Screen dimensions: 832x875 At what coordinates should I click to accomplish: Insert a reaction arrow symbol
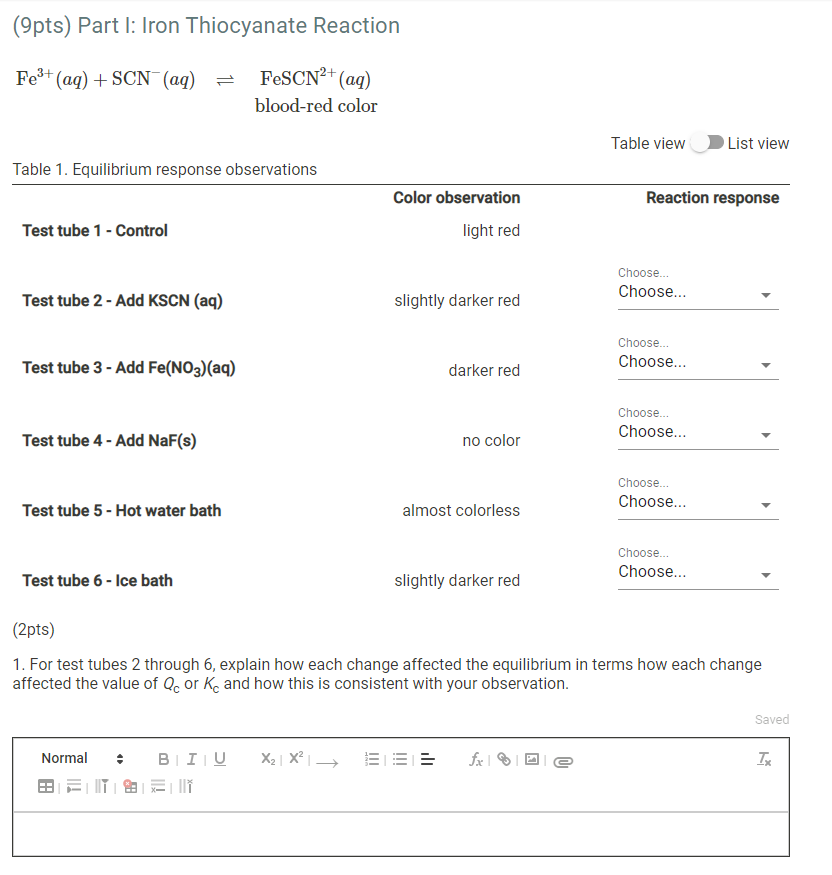(327, 762)
